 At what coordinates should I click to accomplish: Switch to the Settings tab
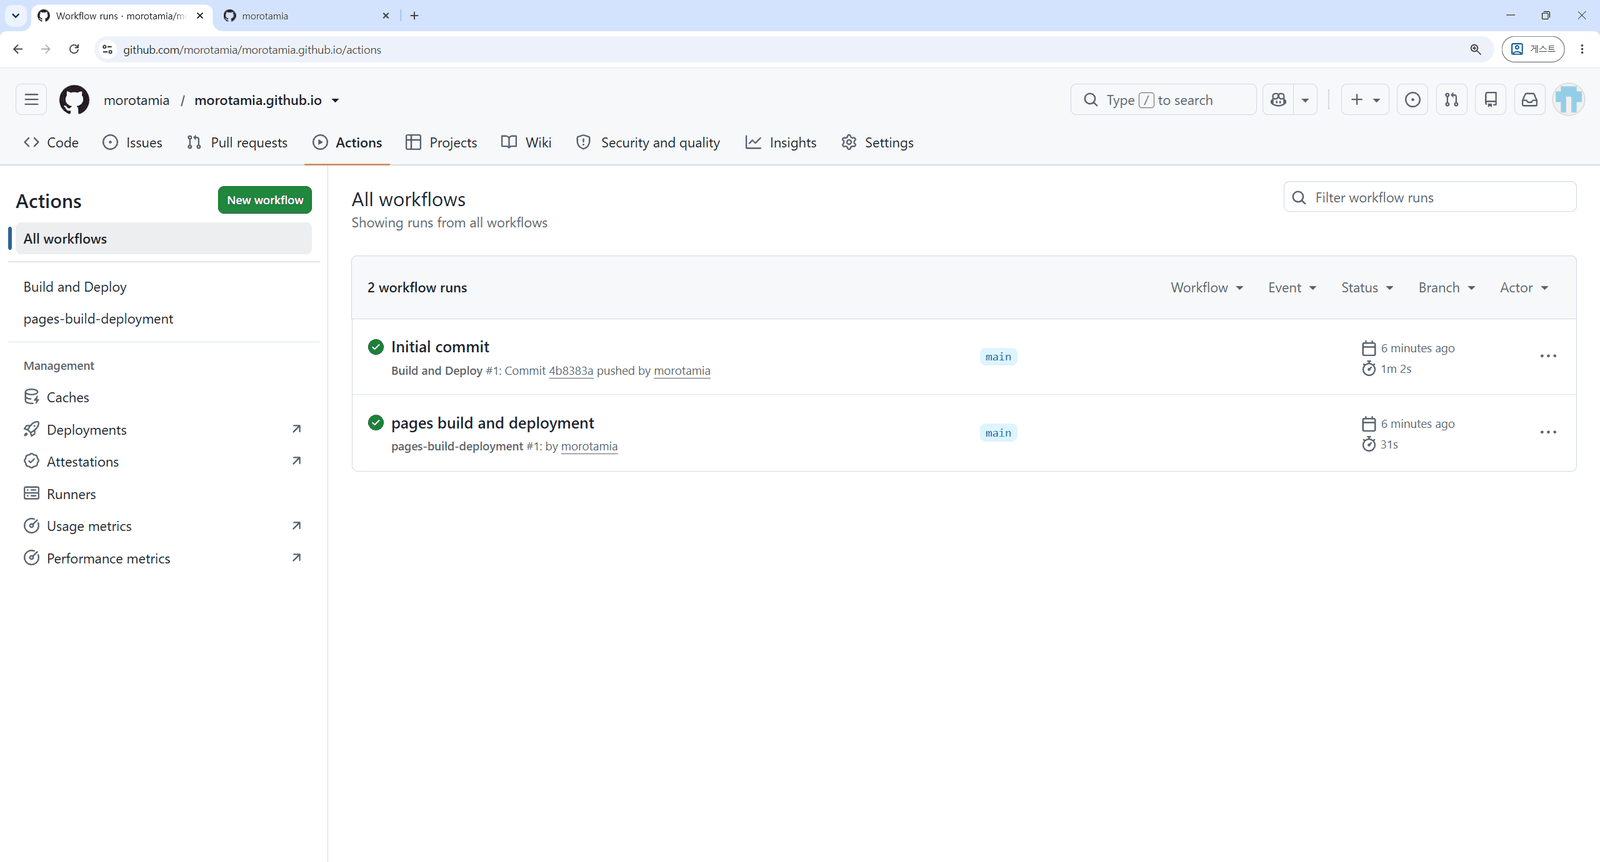877,143
